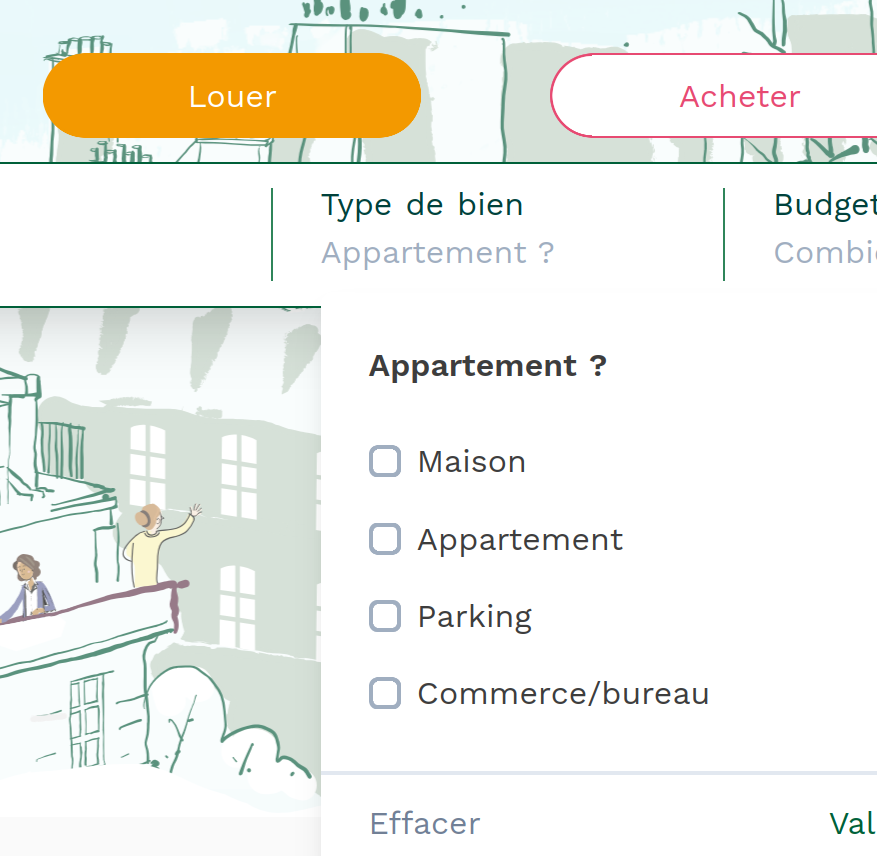Open the Type de bien dropdown
The image size is (877, 856).
(x=421, y=205)
